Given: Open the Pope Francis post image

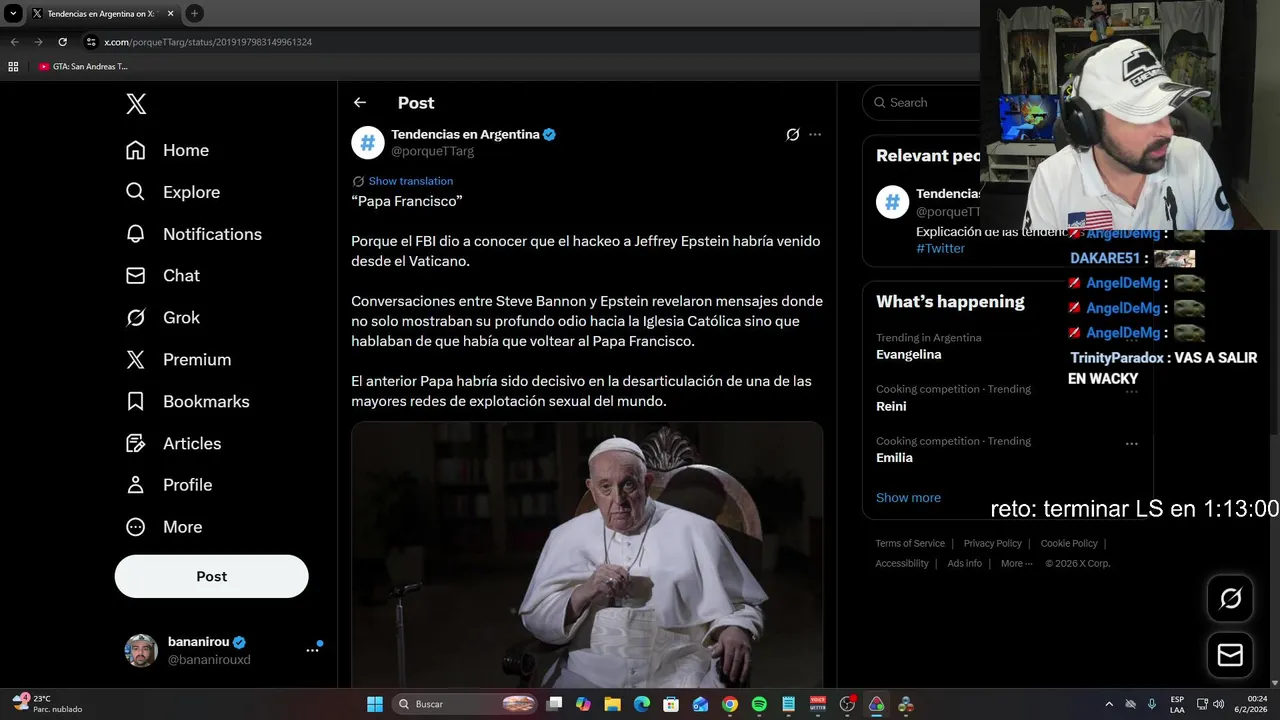Looking at the screenshot, I should (587, 555).
